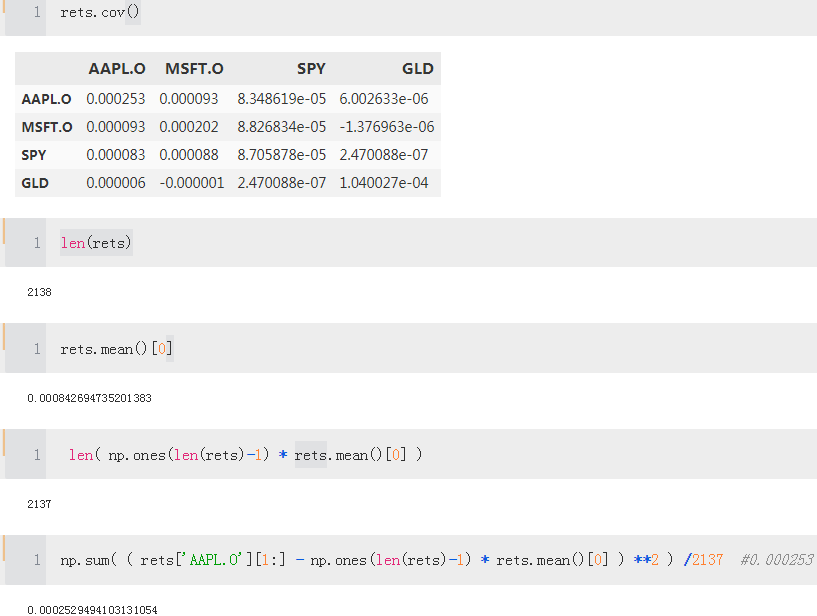Click value 8.705878e-05 in SPY row
Screen dimensions: 817x616
[x=281, y=155]
